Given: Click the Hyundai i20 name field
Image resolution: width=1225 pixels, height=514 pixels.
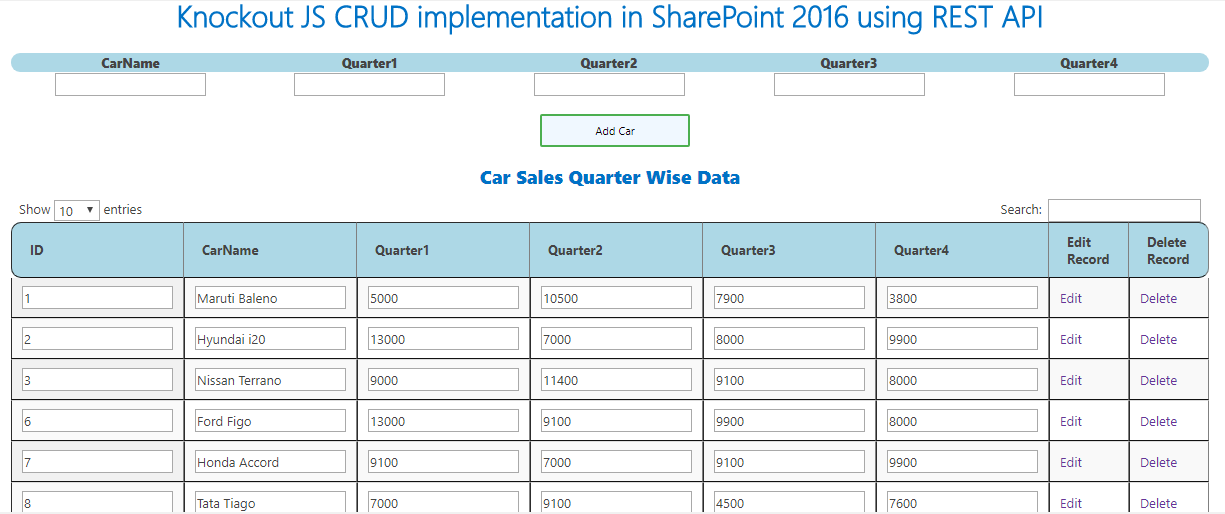Looking at the screenshot, I should 270,339.
